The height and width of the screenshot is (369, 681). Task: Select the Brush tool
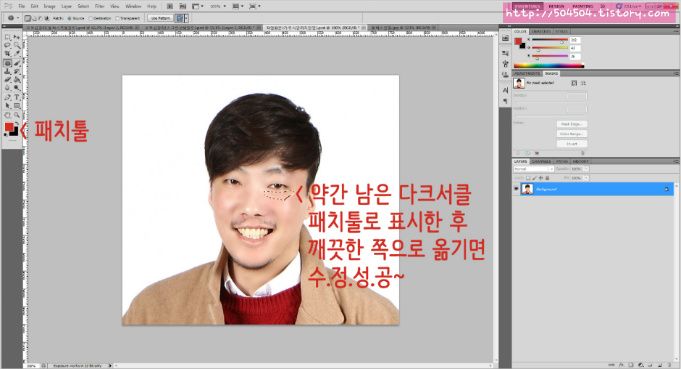17,63
